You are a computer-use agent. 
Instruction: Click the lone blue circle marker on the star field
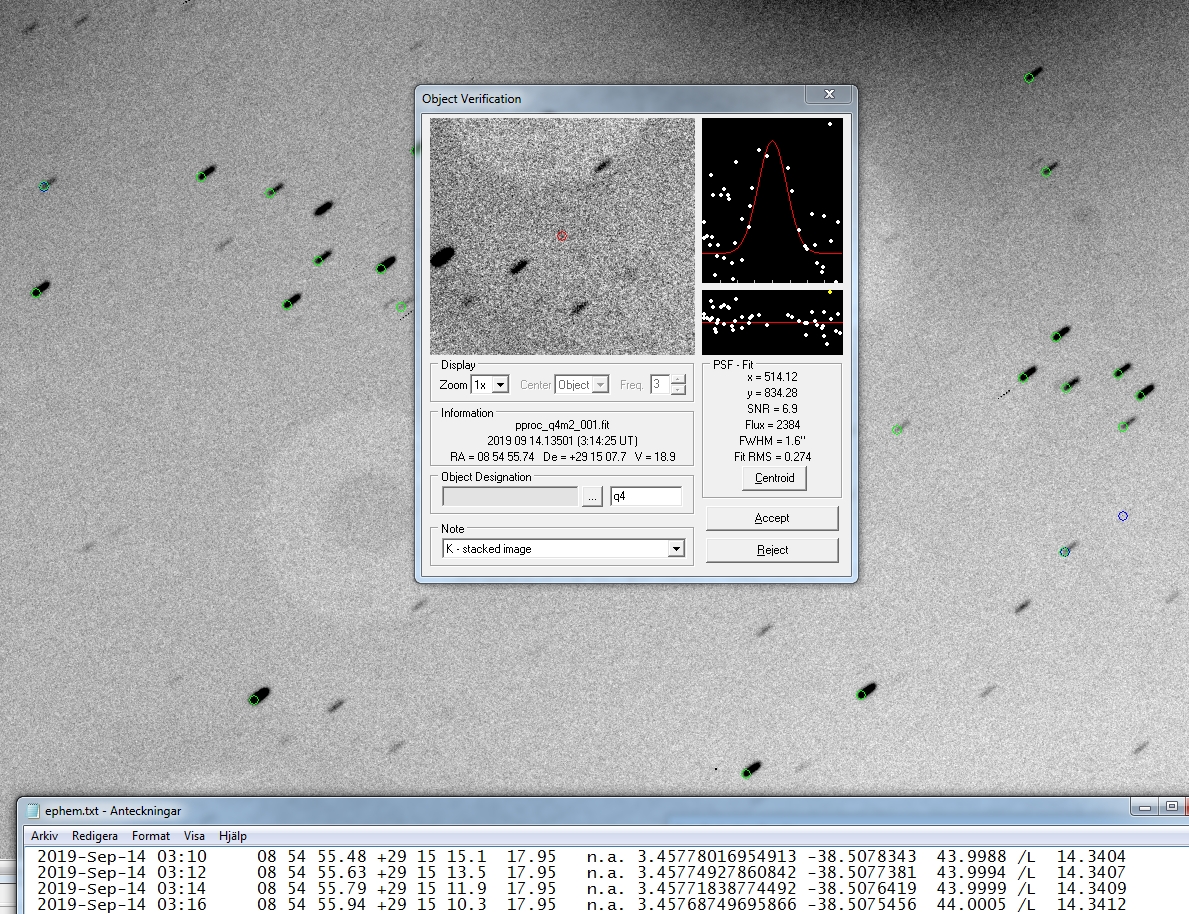pyautogui.click(x=1122, y=516)
